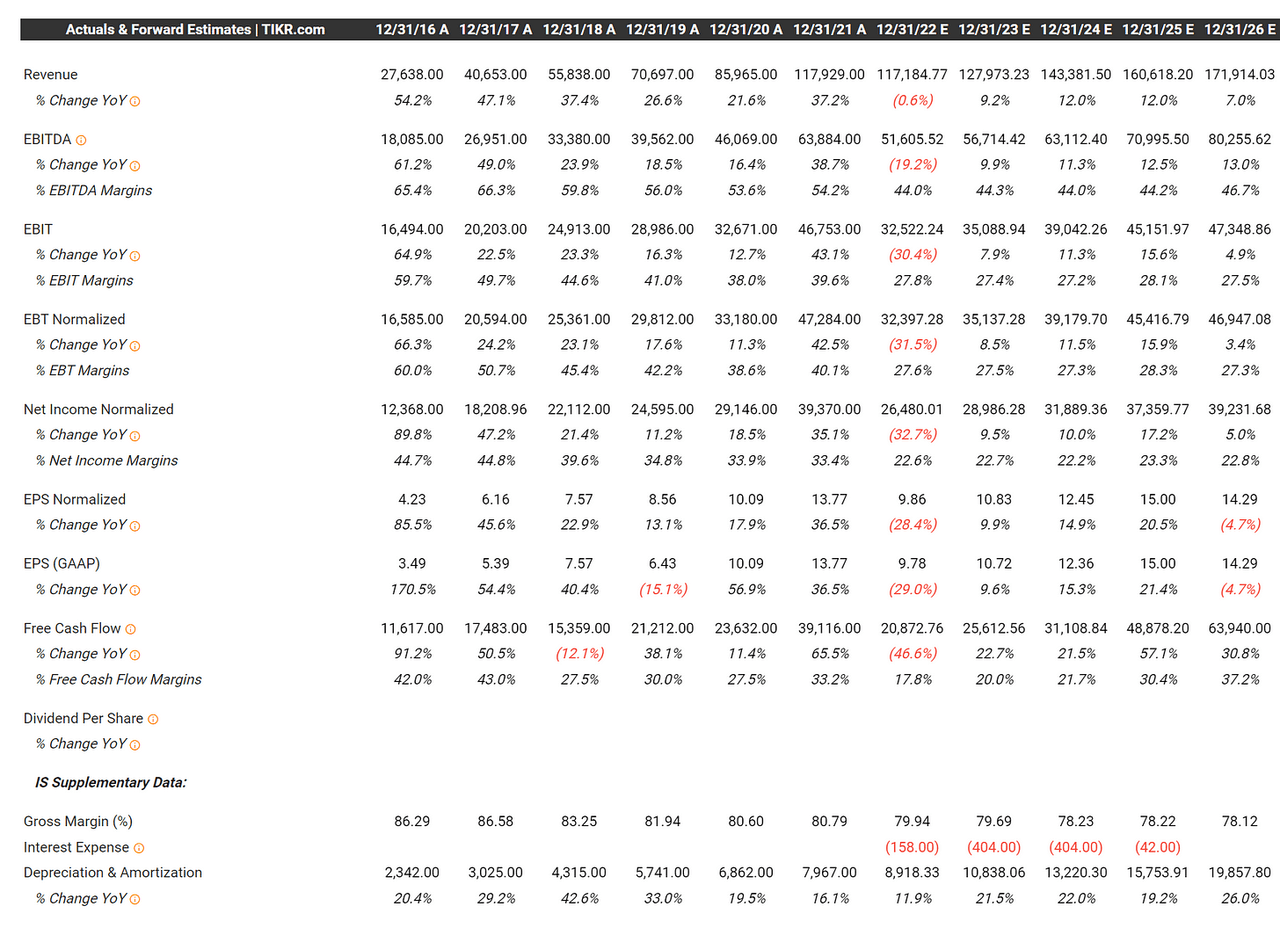Screen dimensions: 1280x928
Task: Click info icon beside Revenue % Change YoY
Action: click(135, 101)
